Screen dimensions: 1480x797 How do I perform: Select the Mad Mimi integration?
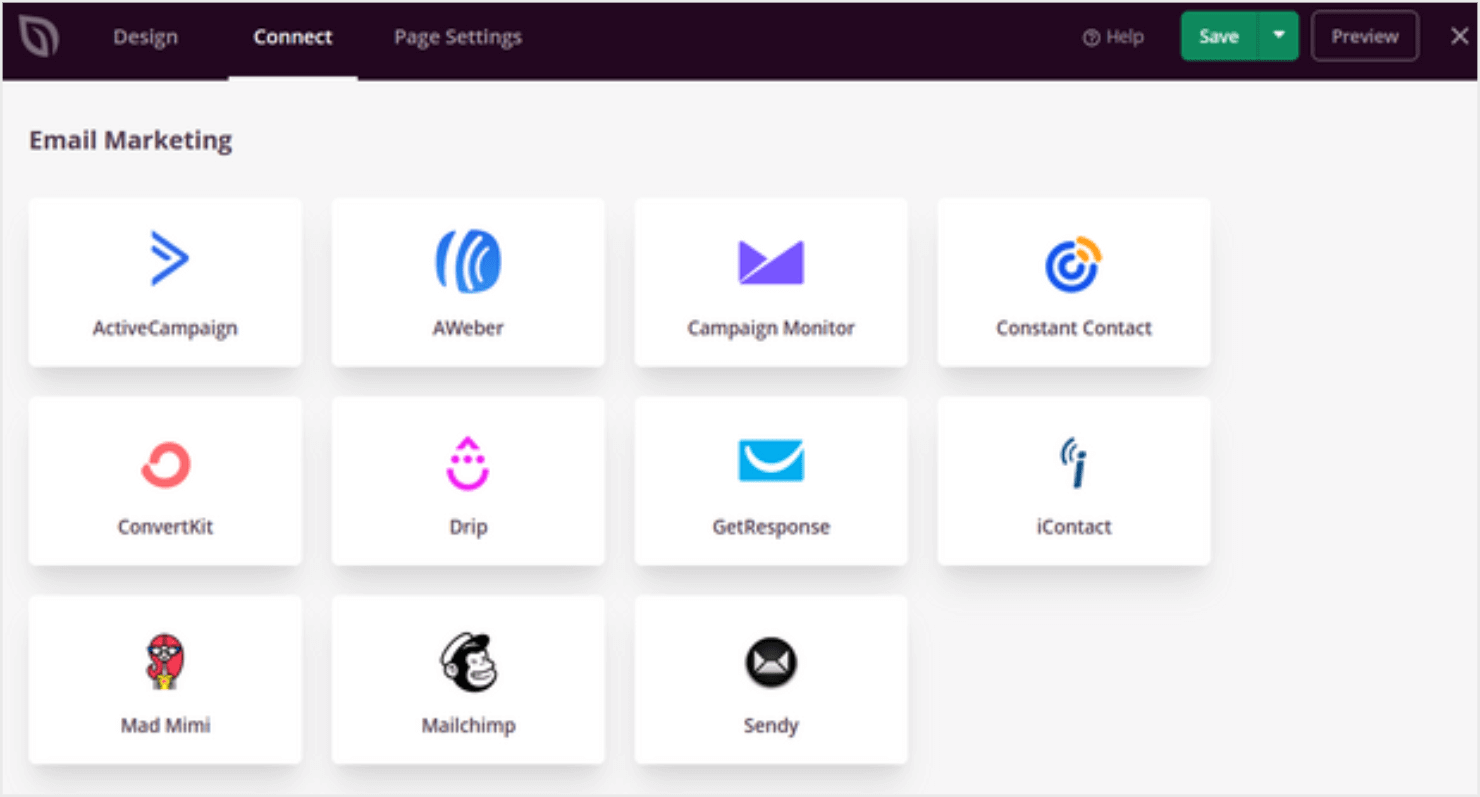coord(165,679)
